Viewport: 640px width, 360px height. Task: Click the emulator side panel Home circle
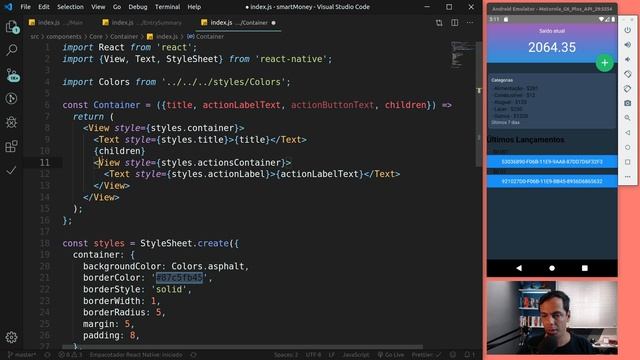pos(628,147)
